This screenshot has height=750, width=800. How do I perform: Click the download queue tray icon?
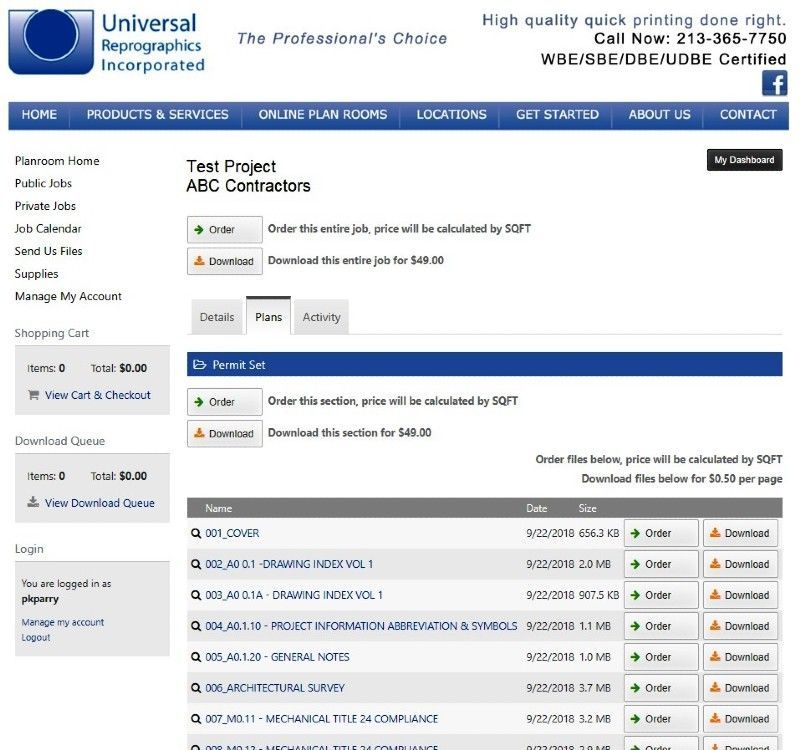[34, 503]
